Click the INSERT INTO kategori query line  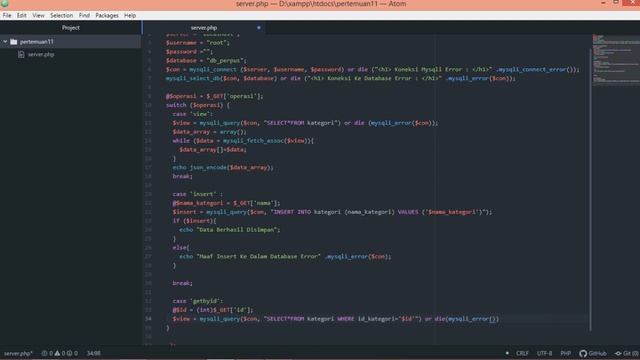[332, 212]
